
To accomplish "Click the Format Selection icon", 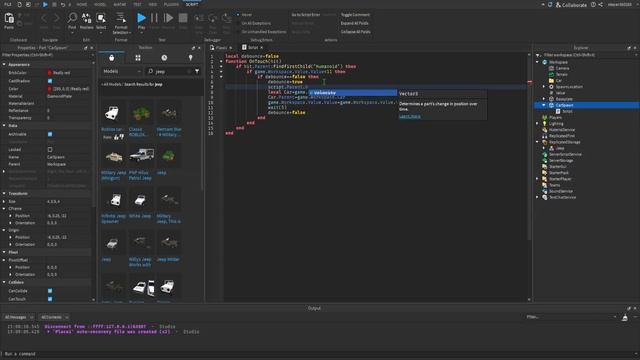I will [x=121, y=18].
